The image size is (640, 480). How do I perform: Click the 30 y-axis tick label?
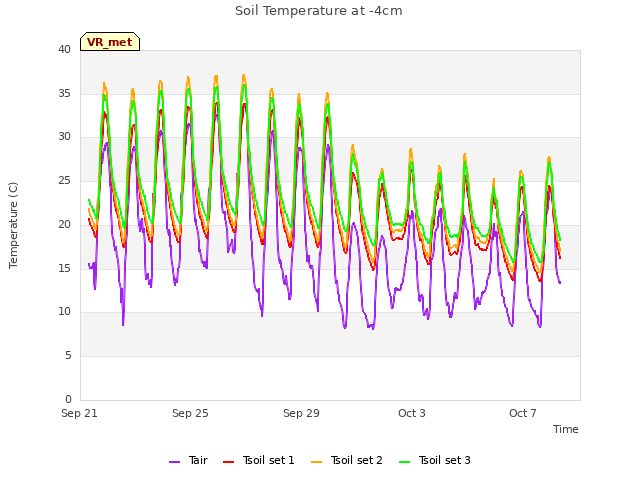pyautogui.click(x=64, y=137)
